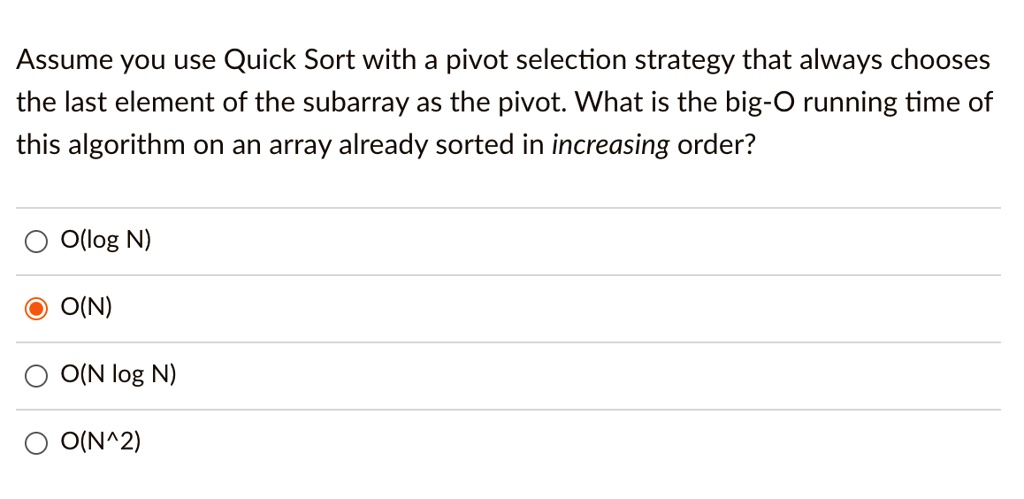
Task: Click the word order? ending the question
Action: coord(716,146)
